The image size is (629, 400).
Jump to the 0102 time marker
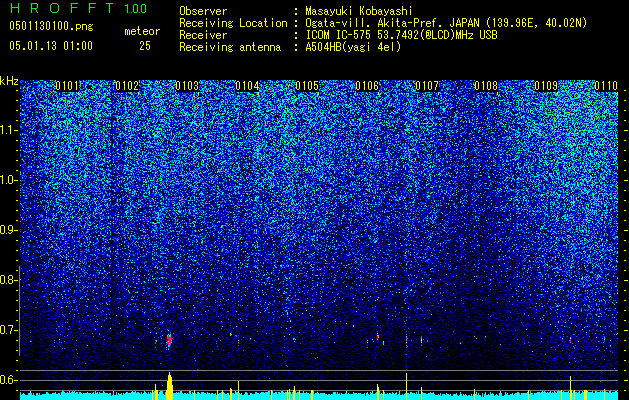[127, 86]
